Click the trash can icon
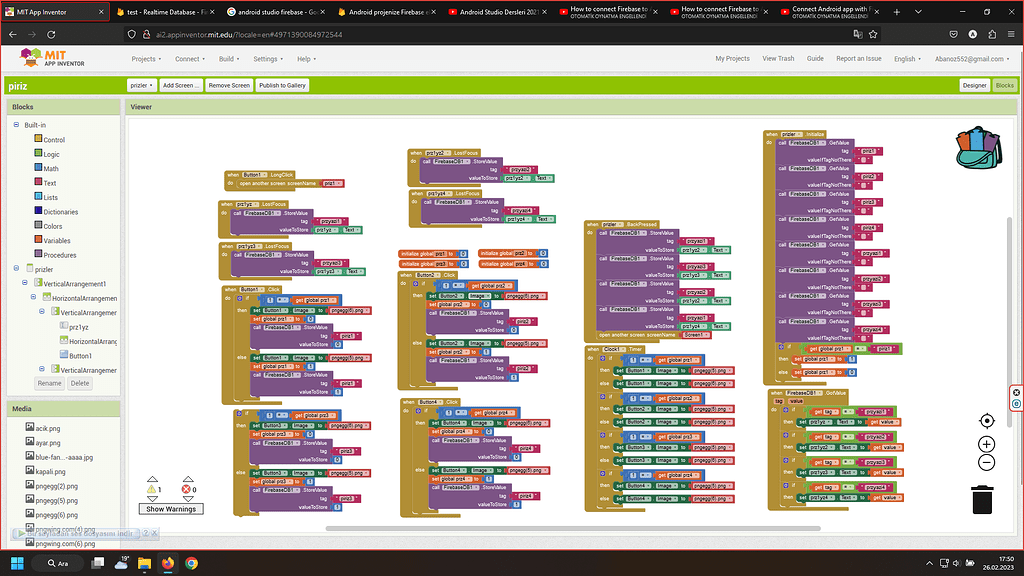1024x576 pixels. pyautogui.click(x=983, y=497)
